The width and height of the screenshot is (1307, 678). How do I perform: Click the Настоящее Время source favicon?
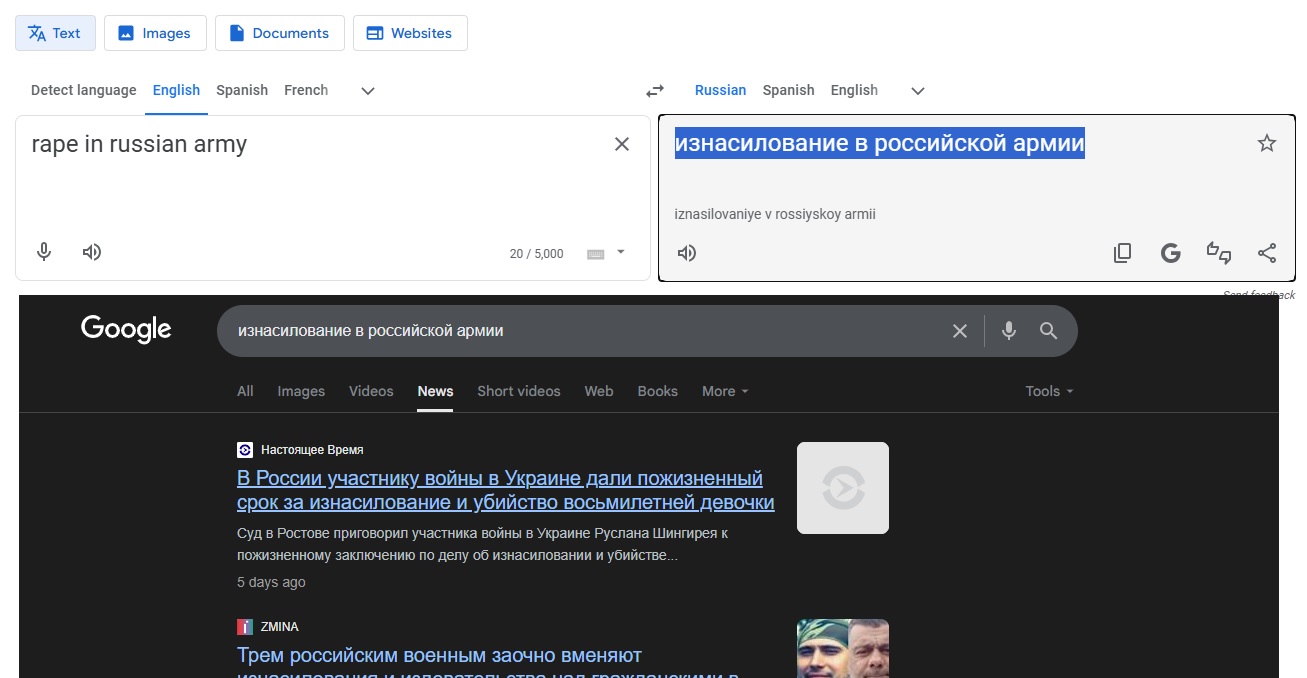coord(245,450)
